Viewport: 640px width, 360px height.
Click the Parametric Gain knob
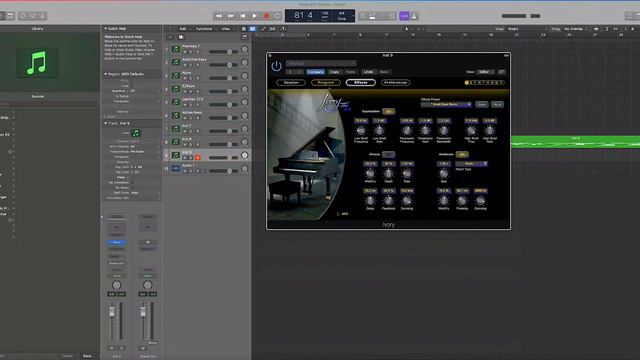[425, 131]
